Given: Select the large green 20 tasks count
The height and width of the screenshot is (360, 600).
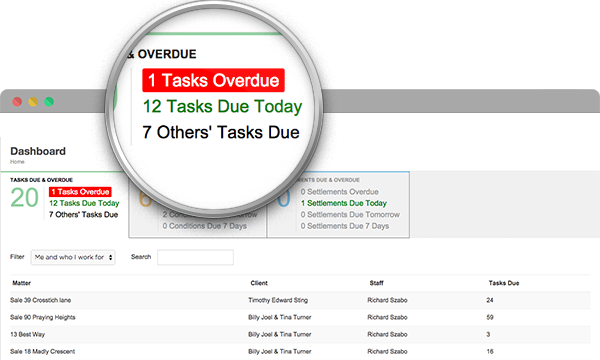Looking at the screenshot, I should 24,198.
